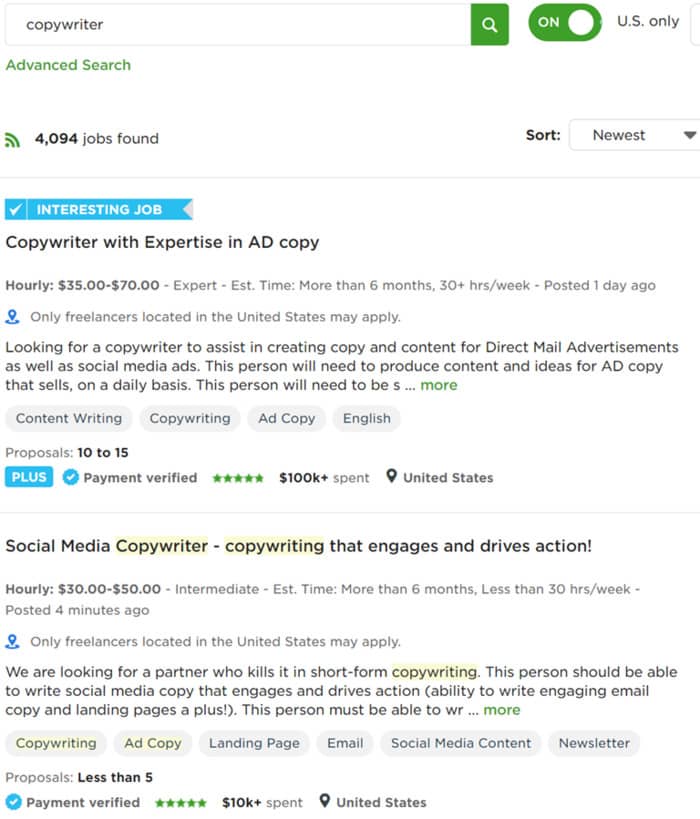Click the orange RSS feed icon
Image resolution: width=700 pixels, height=819 pixels.
(x=12, y=139)
